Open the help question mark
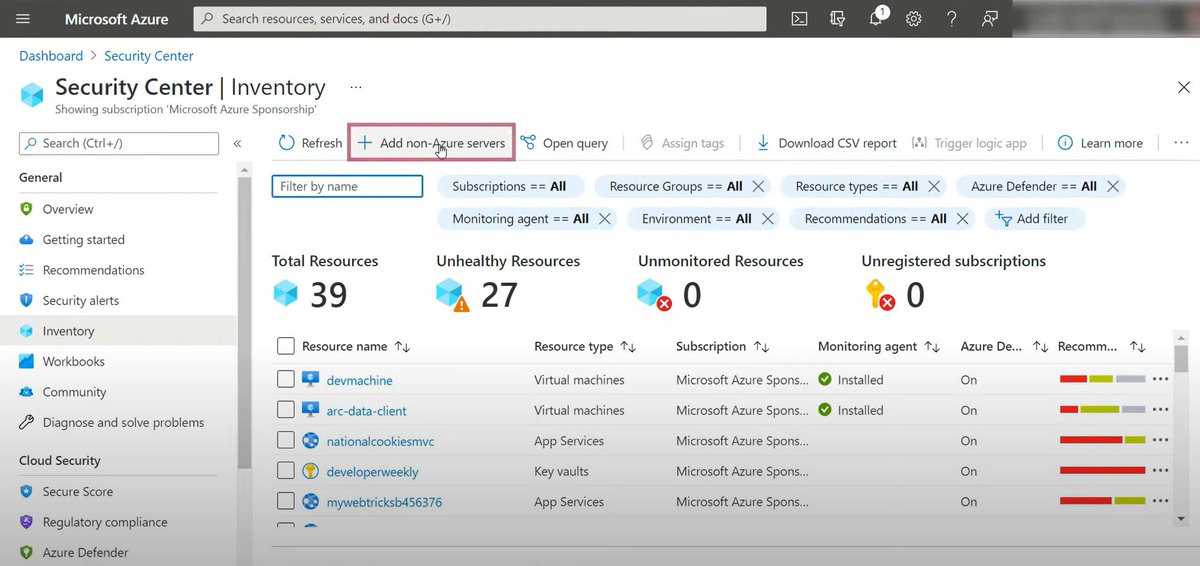The width and height of the screenshot is (1200, 566). (x=952, y=18)
